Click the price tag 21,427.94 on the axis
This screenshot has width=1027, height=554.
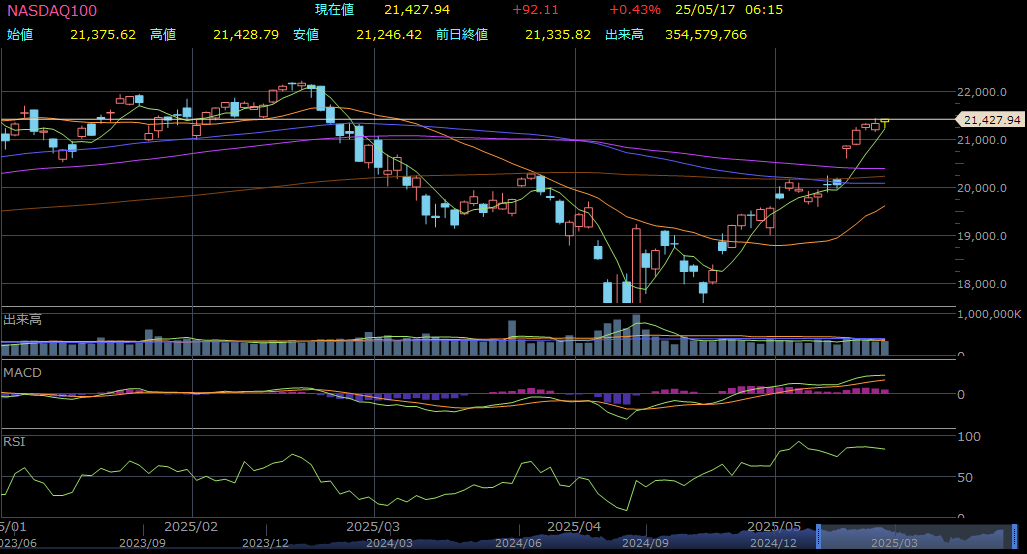click(x=992, y=120)
